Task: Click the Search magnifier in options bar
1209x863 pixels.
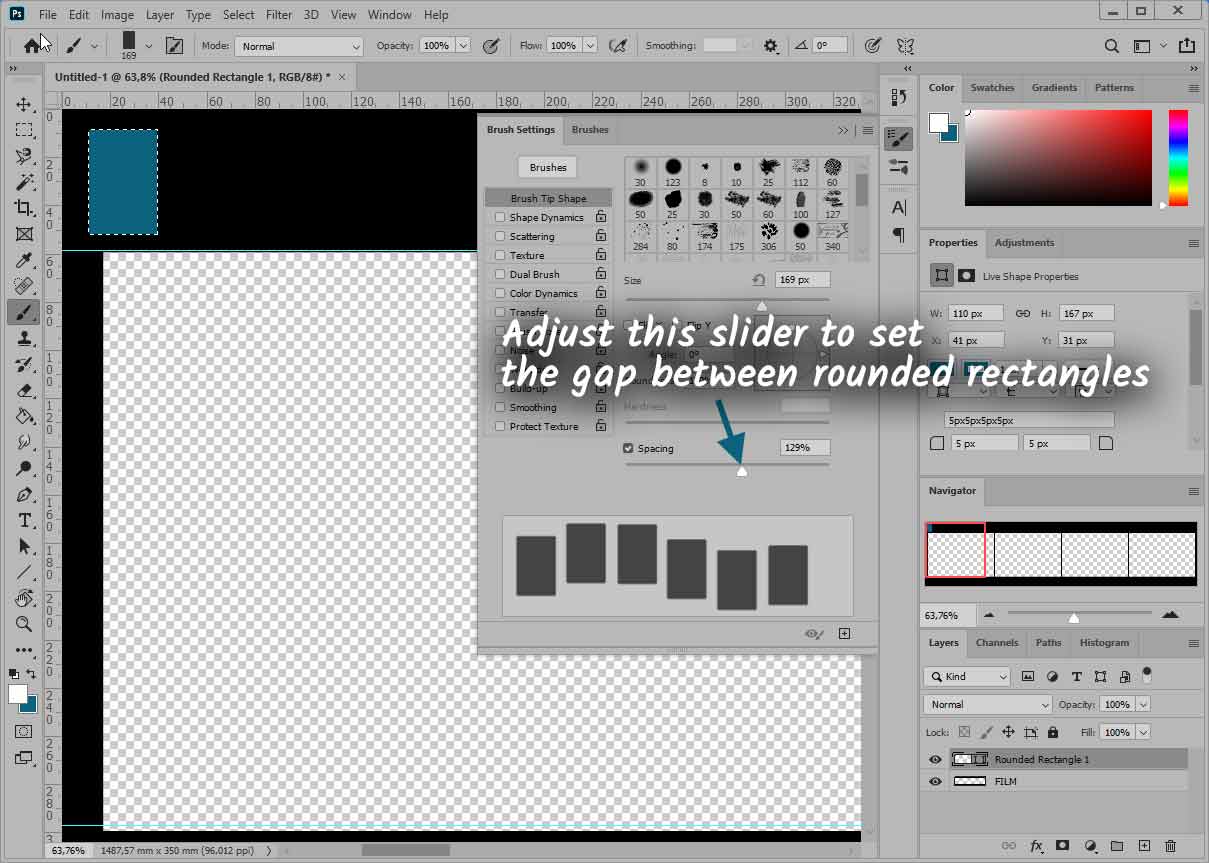Action: [1111, 45]
